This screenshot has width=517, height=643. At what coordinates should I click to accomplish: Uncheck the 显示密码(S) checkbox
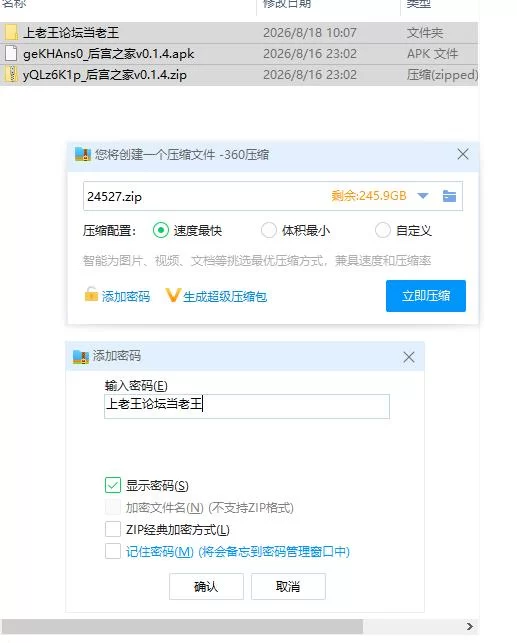(x=113, y=485)
